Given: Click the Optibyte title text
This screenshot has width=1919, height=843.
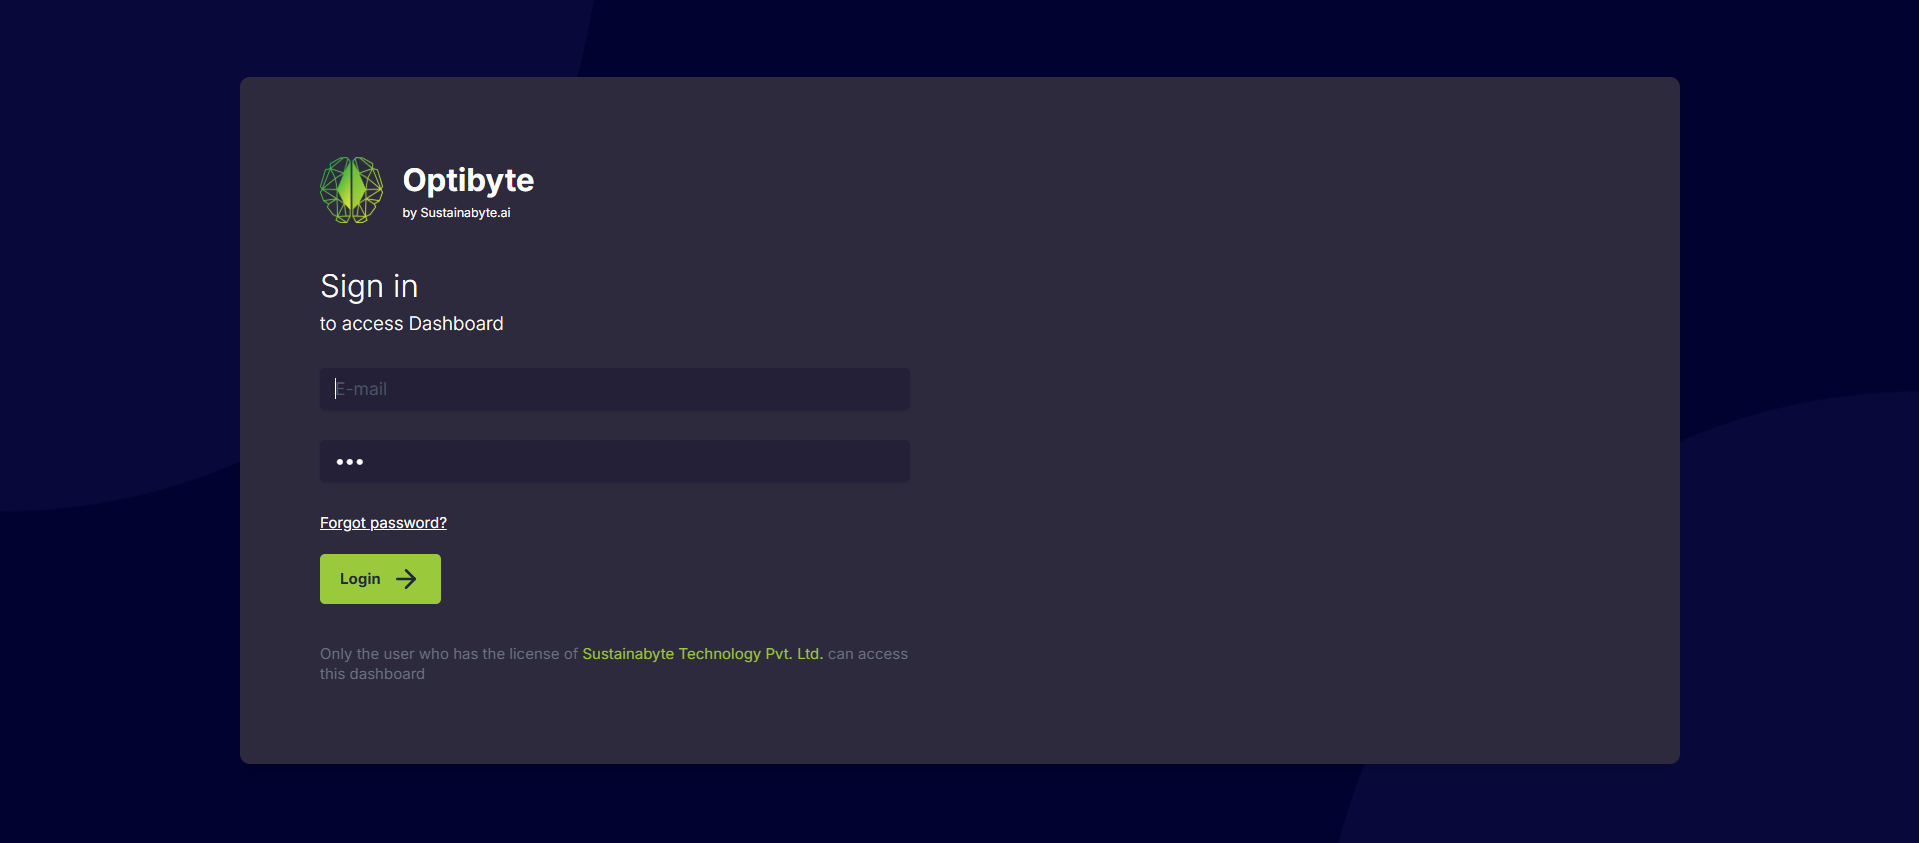Looking at the screenshot, I should tap(468, 180).
